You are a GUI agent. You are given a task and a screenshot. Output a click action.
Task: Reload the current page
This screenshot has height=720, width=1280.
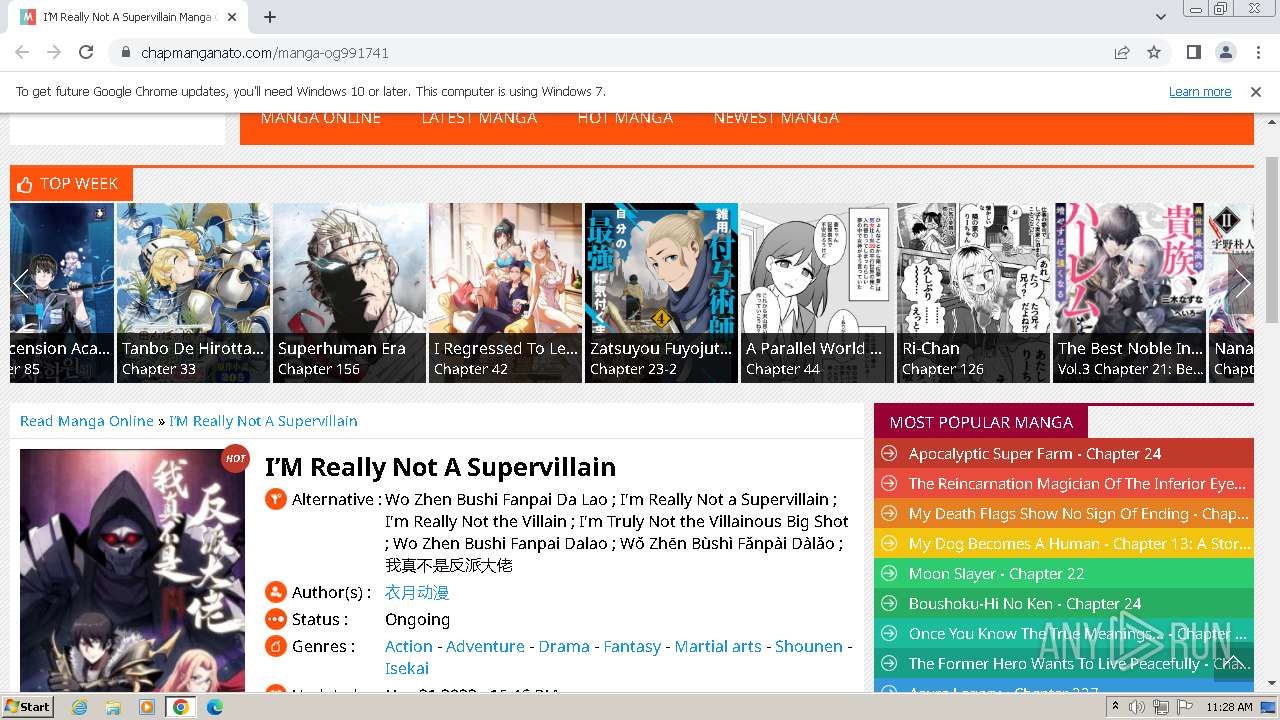(86, 52)
